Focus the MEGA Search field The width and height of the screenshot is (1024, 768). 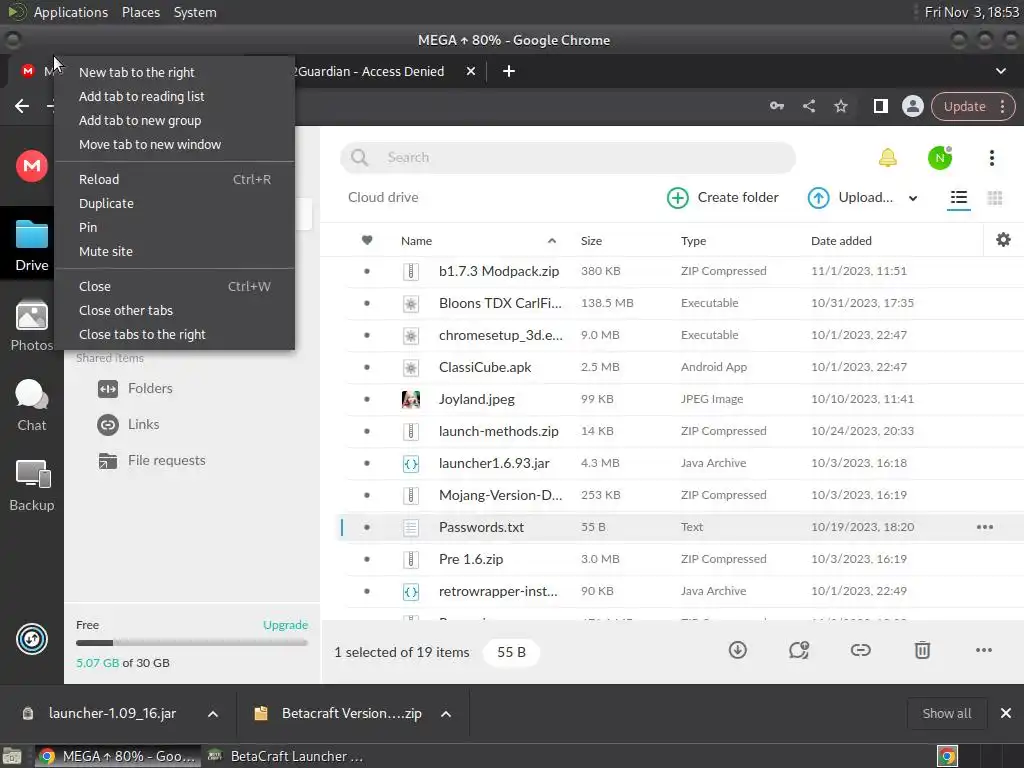568,157
